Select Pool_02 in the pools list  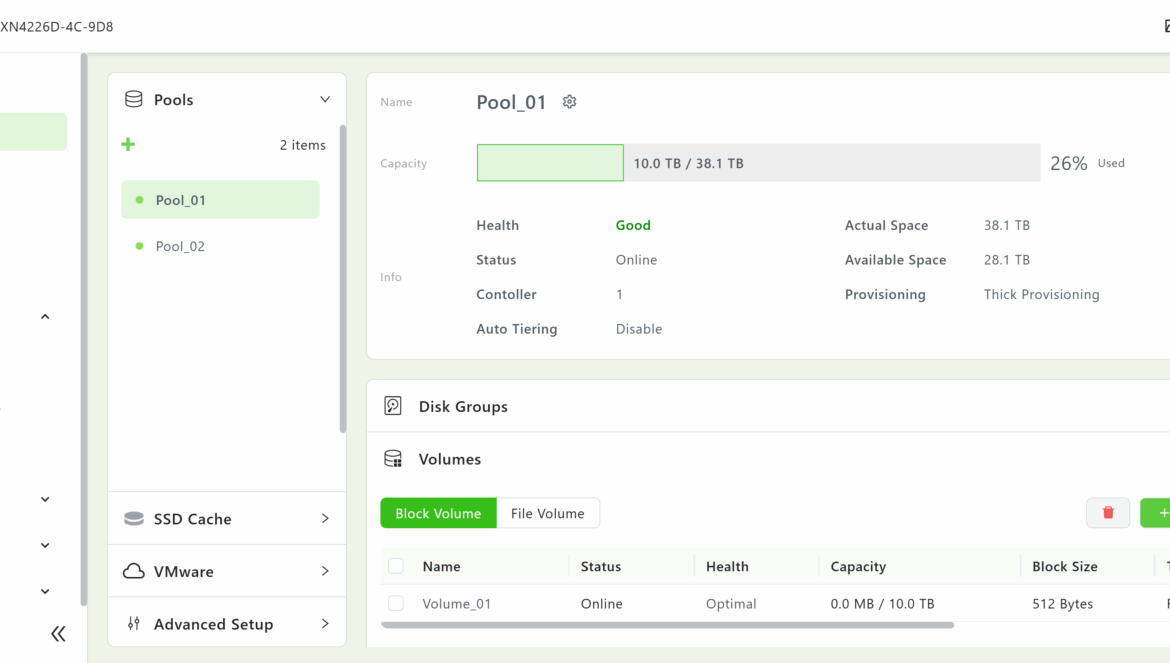tap(181, 246)
